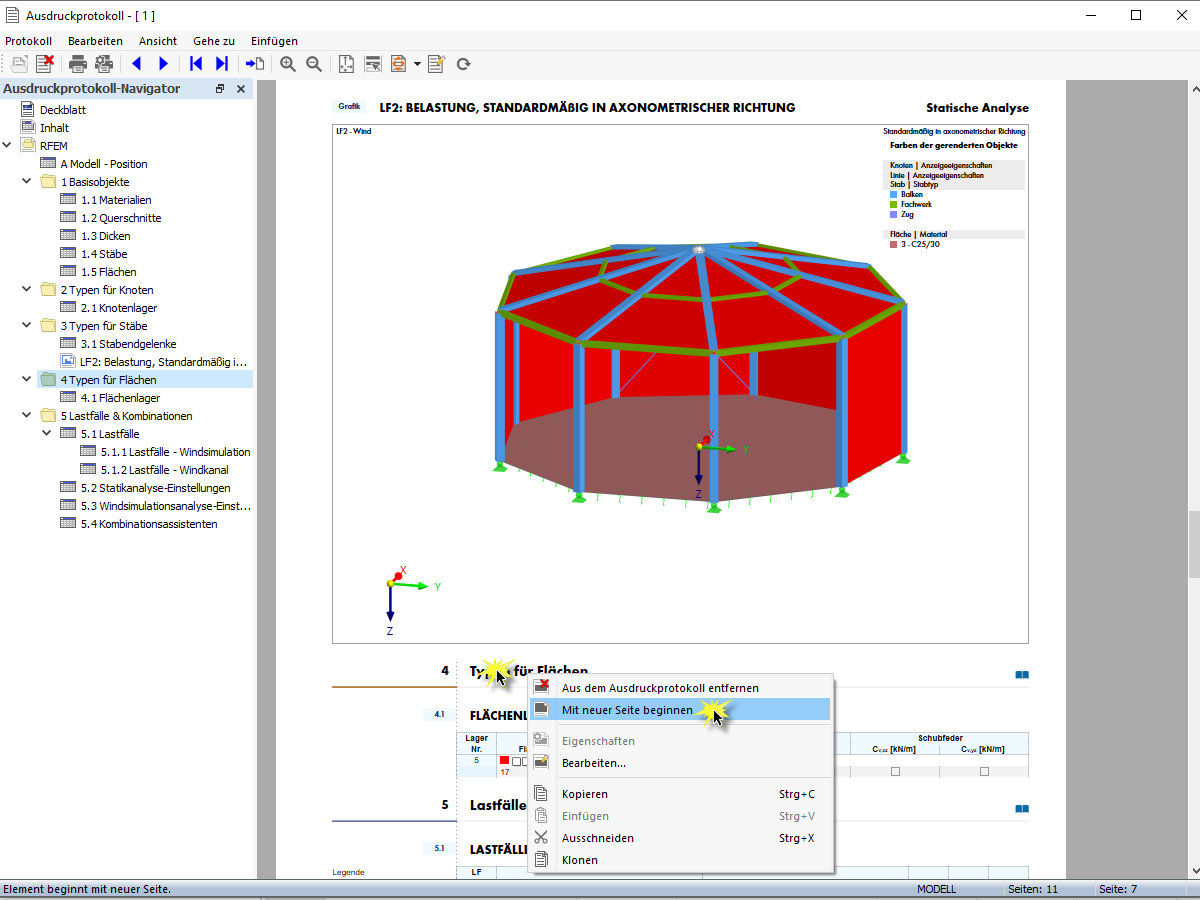This screenshot has height=900, width=1200.
Task: Select '2.1 Knotenlager' in the navigator tree
Action: coord(119,308)
